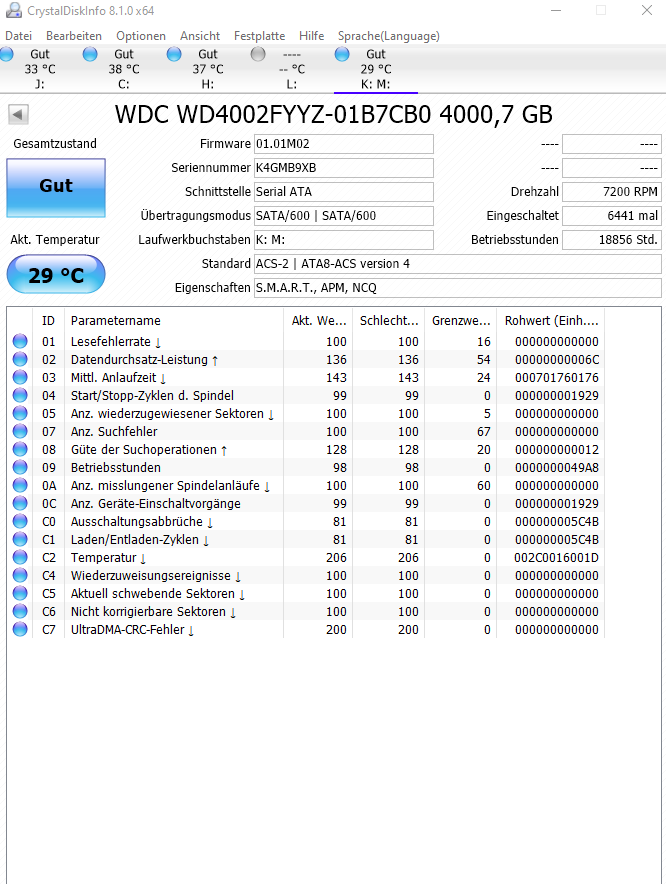Open the Ansicht menu
The width and height of the screenshot is (666, 884).
[200, 36]
